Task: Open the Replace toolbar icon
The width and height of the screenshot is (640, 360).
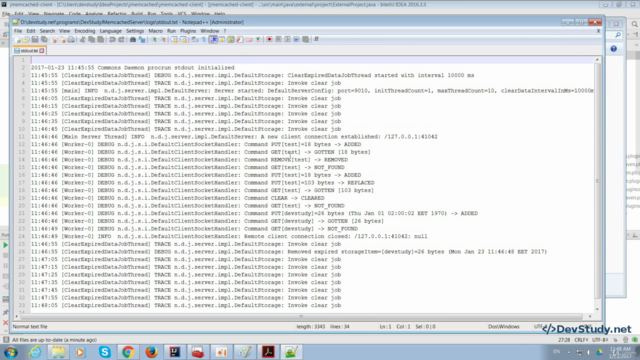Action: coord(142,39)
